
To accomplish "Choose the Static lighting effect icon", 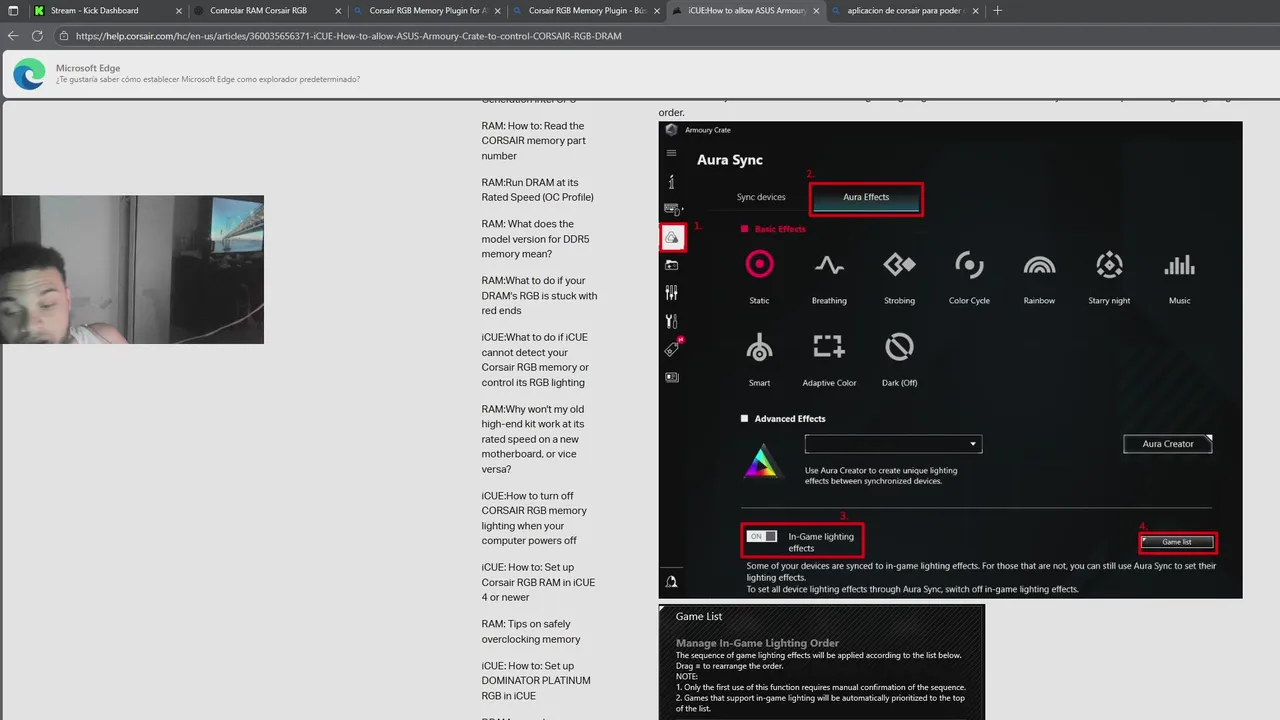I will (759, 264).
